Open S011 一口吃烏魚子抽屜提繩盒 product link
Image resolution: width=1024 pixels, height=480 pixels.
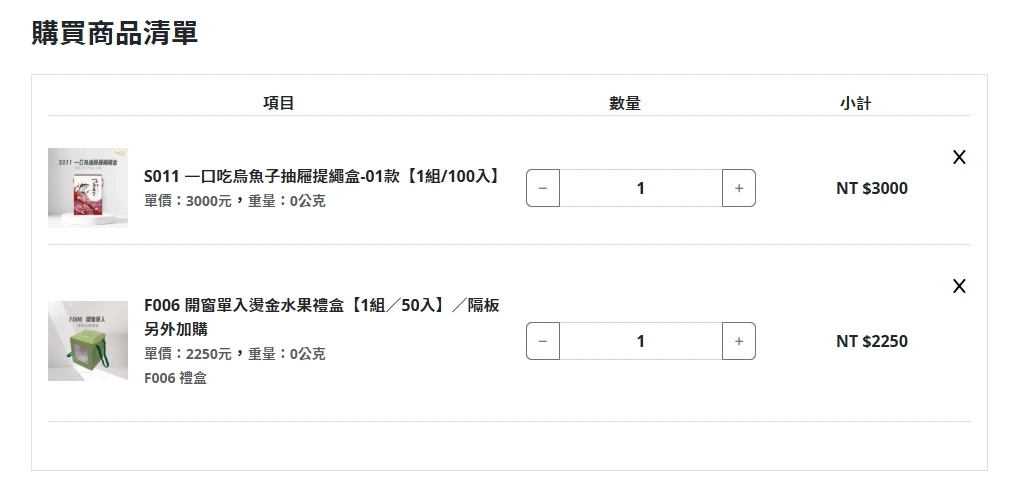(x=321, y=176)
